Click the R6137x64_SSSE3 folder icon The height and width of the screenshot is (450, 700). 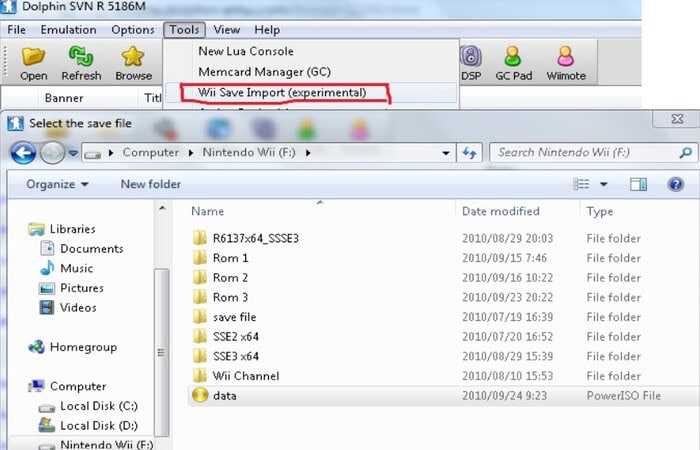[200, 238]
